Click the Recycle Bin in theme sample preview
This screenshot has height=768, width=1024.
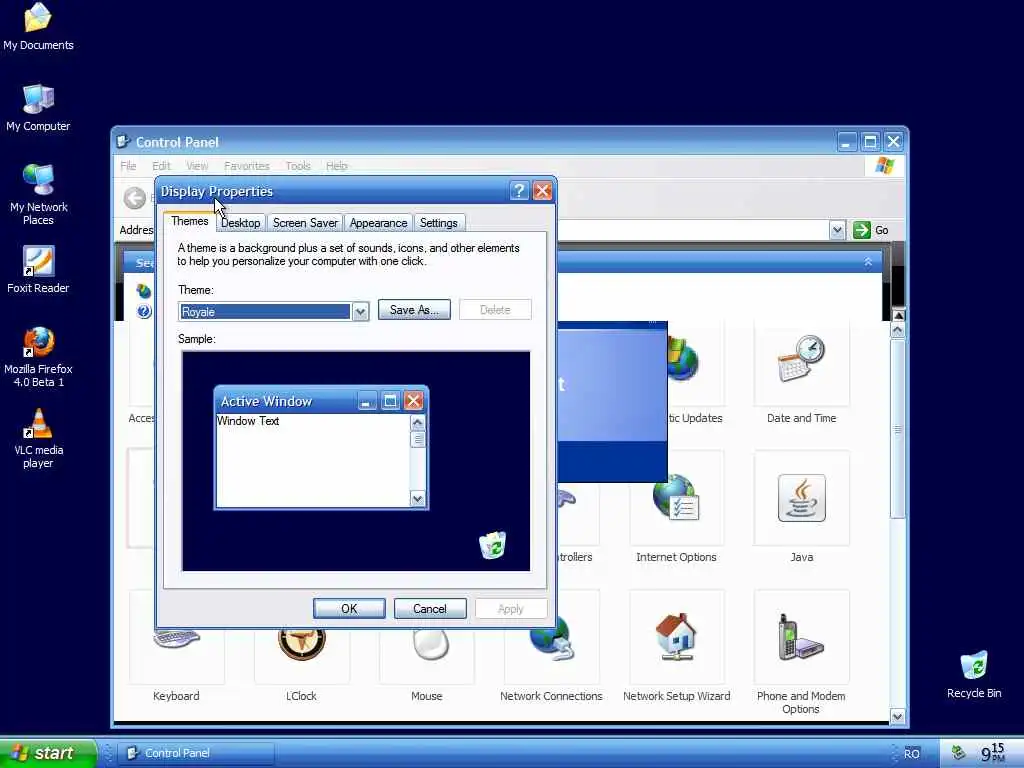coord(492,545)
